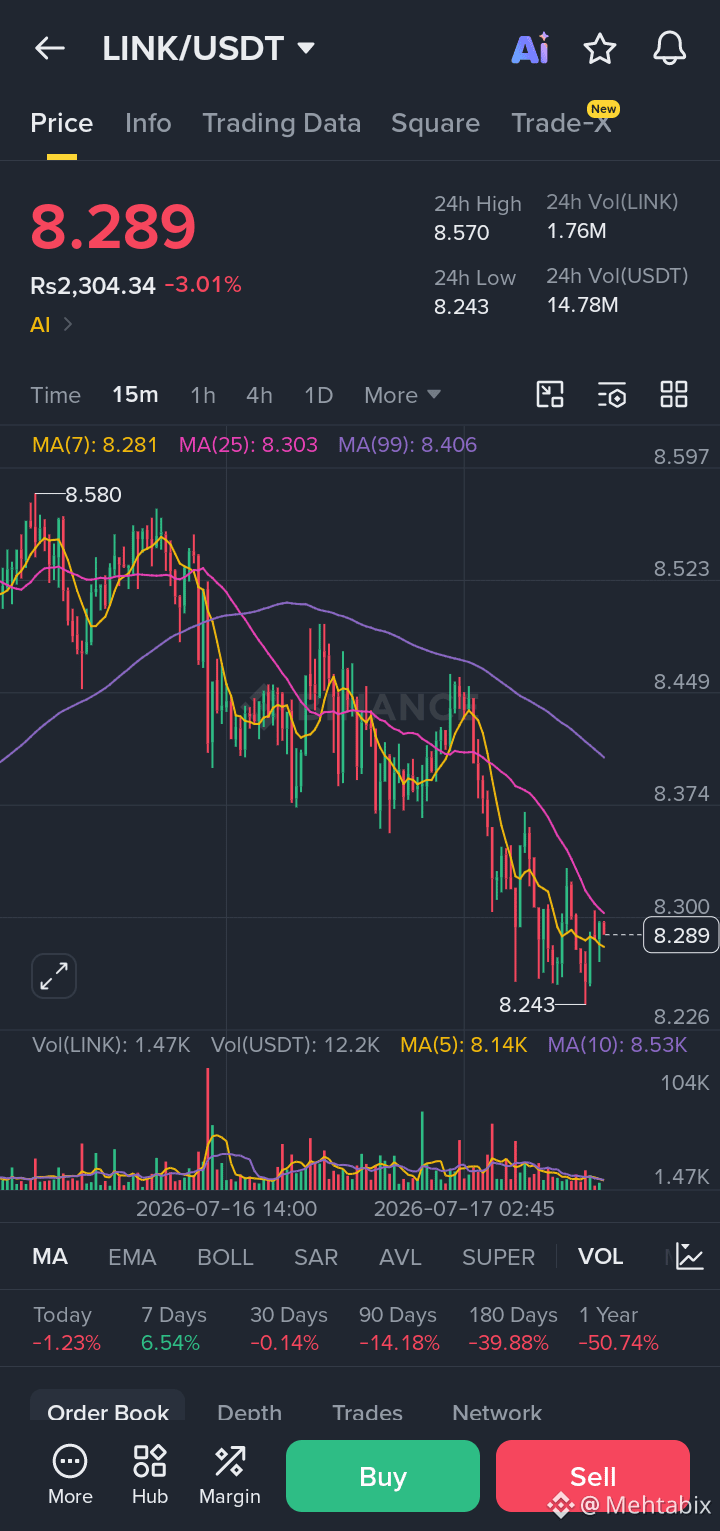Open price alert bell icon
The image size is (720, 1531).
point(669,48)
